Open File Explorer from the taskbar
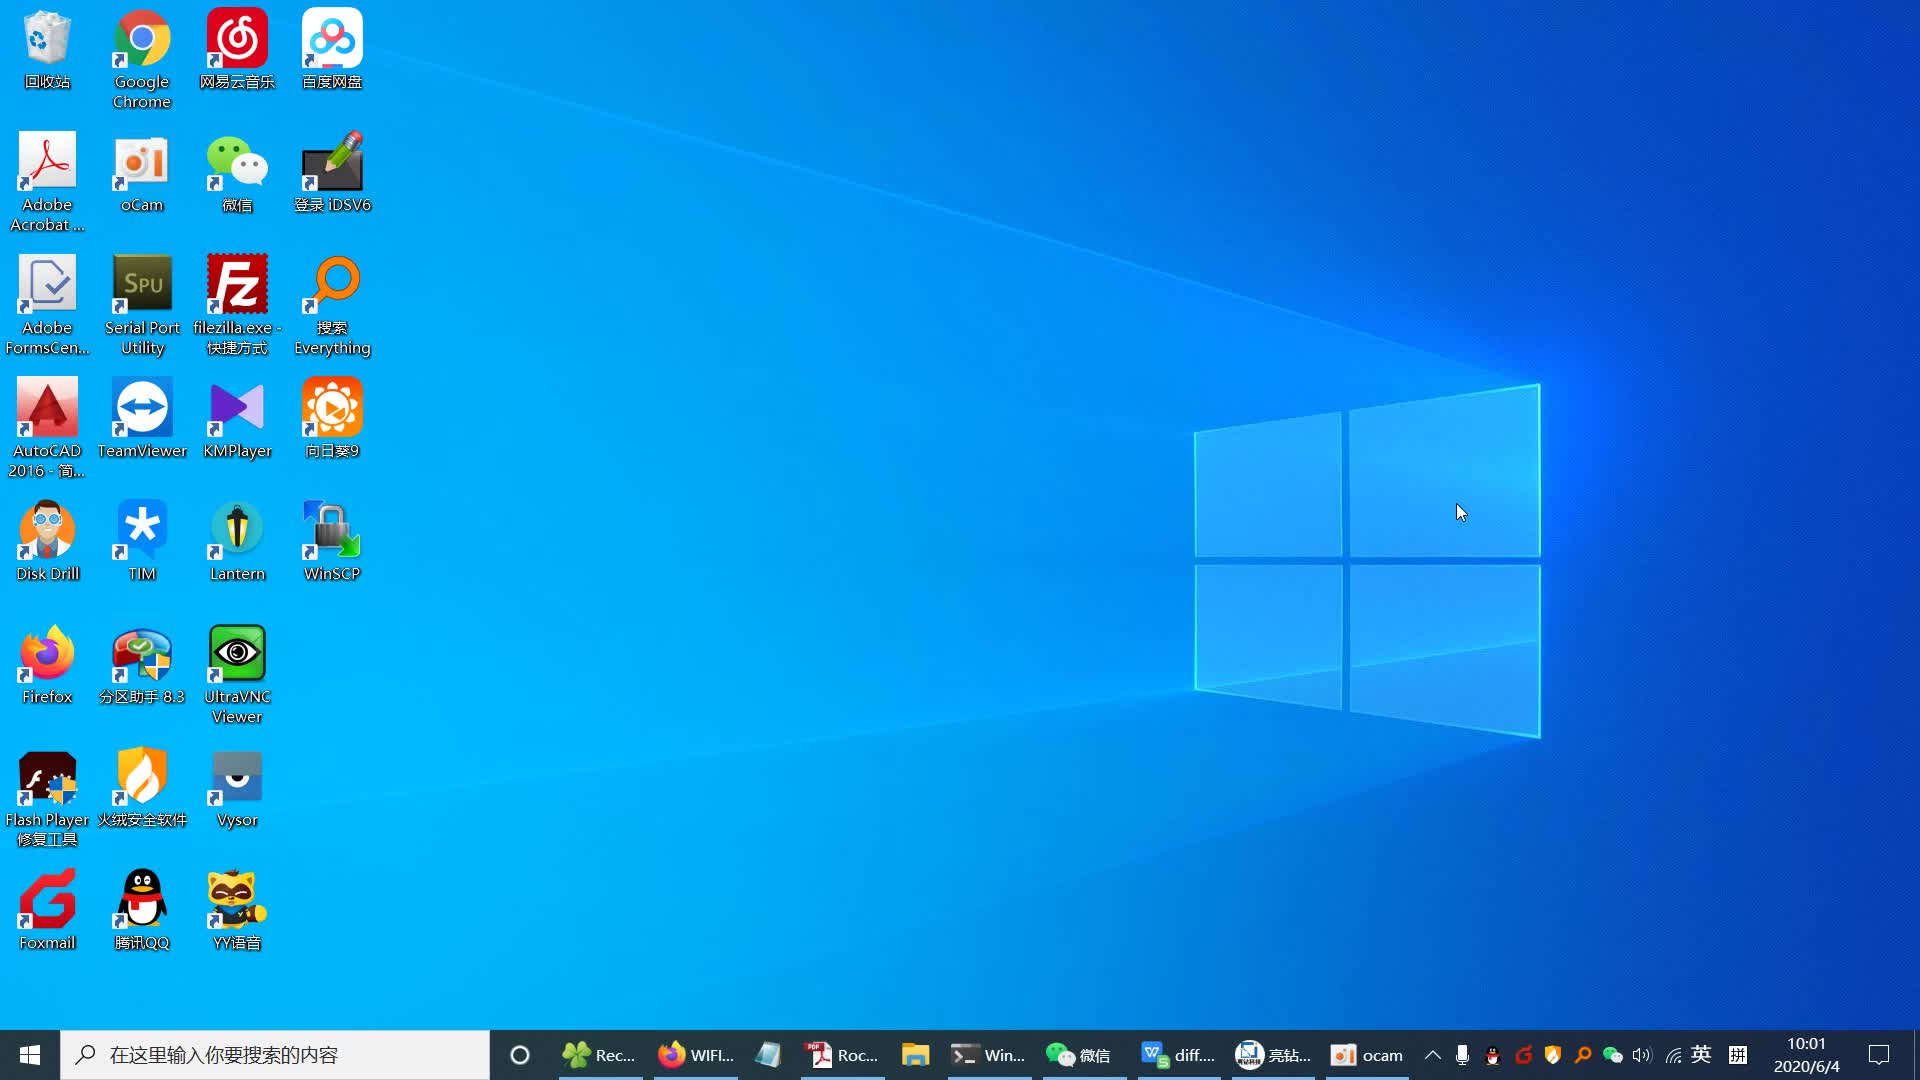Image resolution: width=1920 pixels, height=1080 pixels. (x=915, y=1055)
